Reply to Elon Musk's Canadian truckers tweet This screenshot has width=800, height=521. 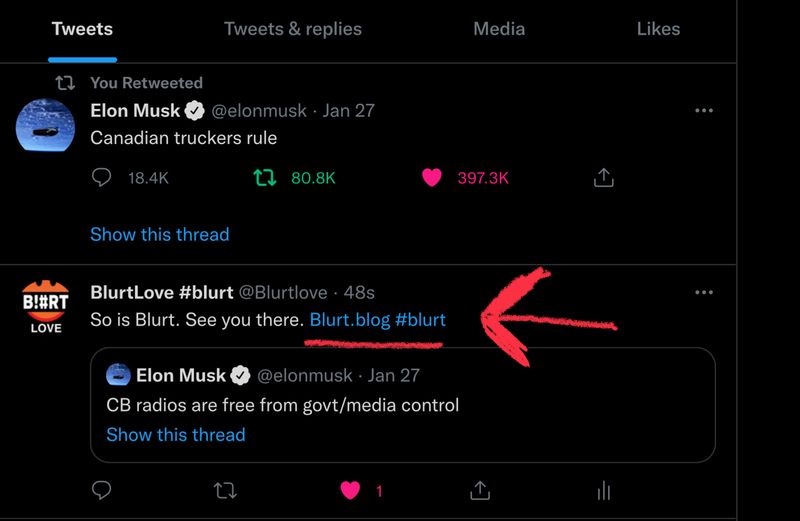click(101, 178)
